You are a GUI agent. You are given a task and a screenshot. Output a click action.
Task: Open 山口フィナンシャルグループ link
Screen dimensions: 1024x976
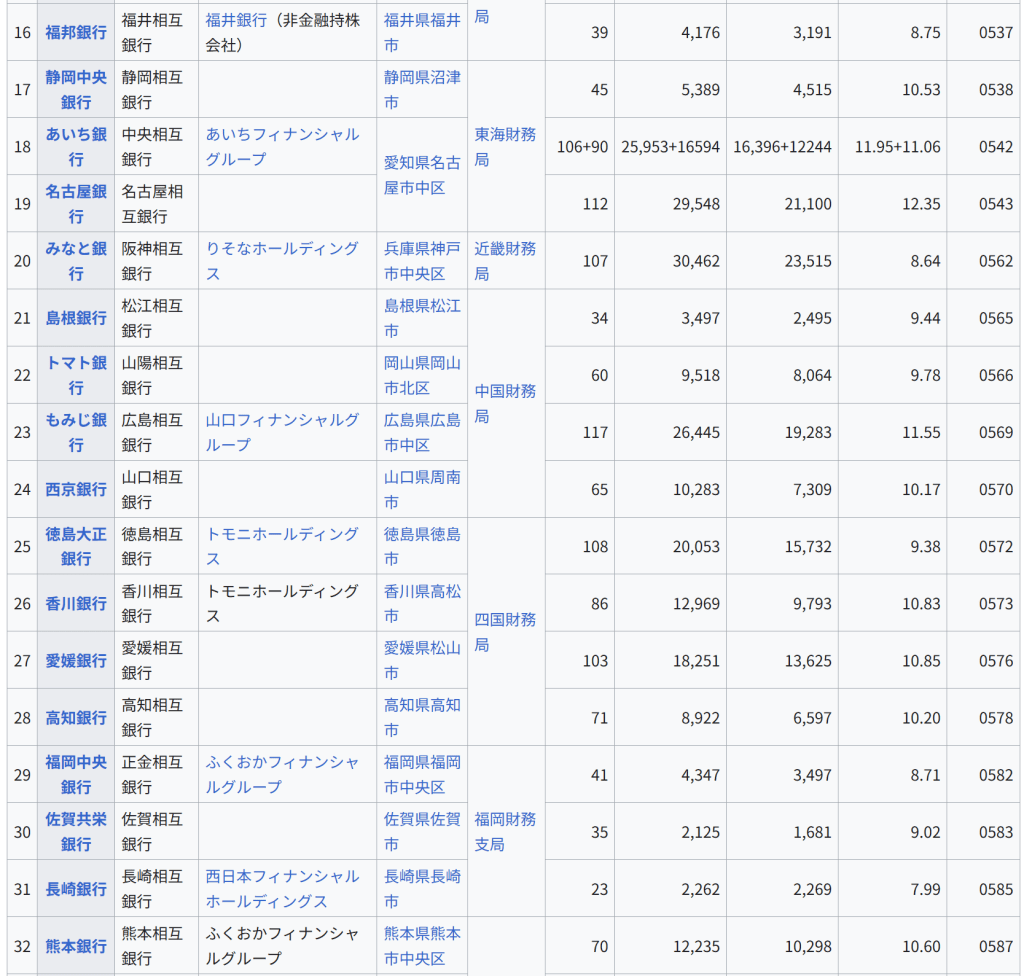coord(282,432)
